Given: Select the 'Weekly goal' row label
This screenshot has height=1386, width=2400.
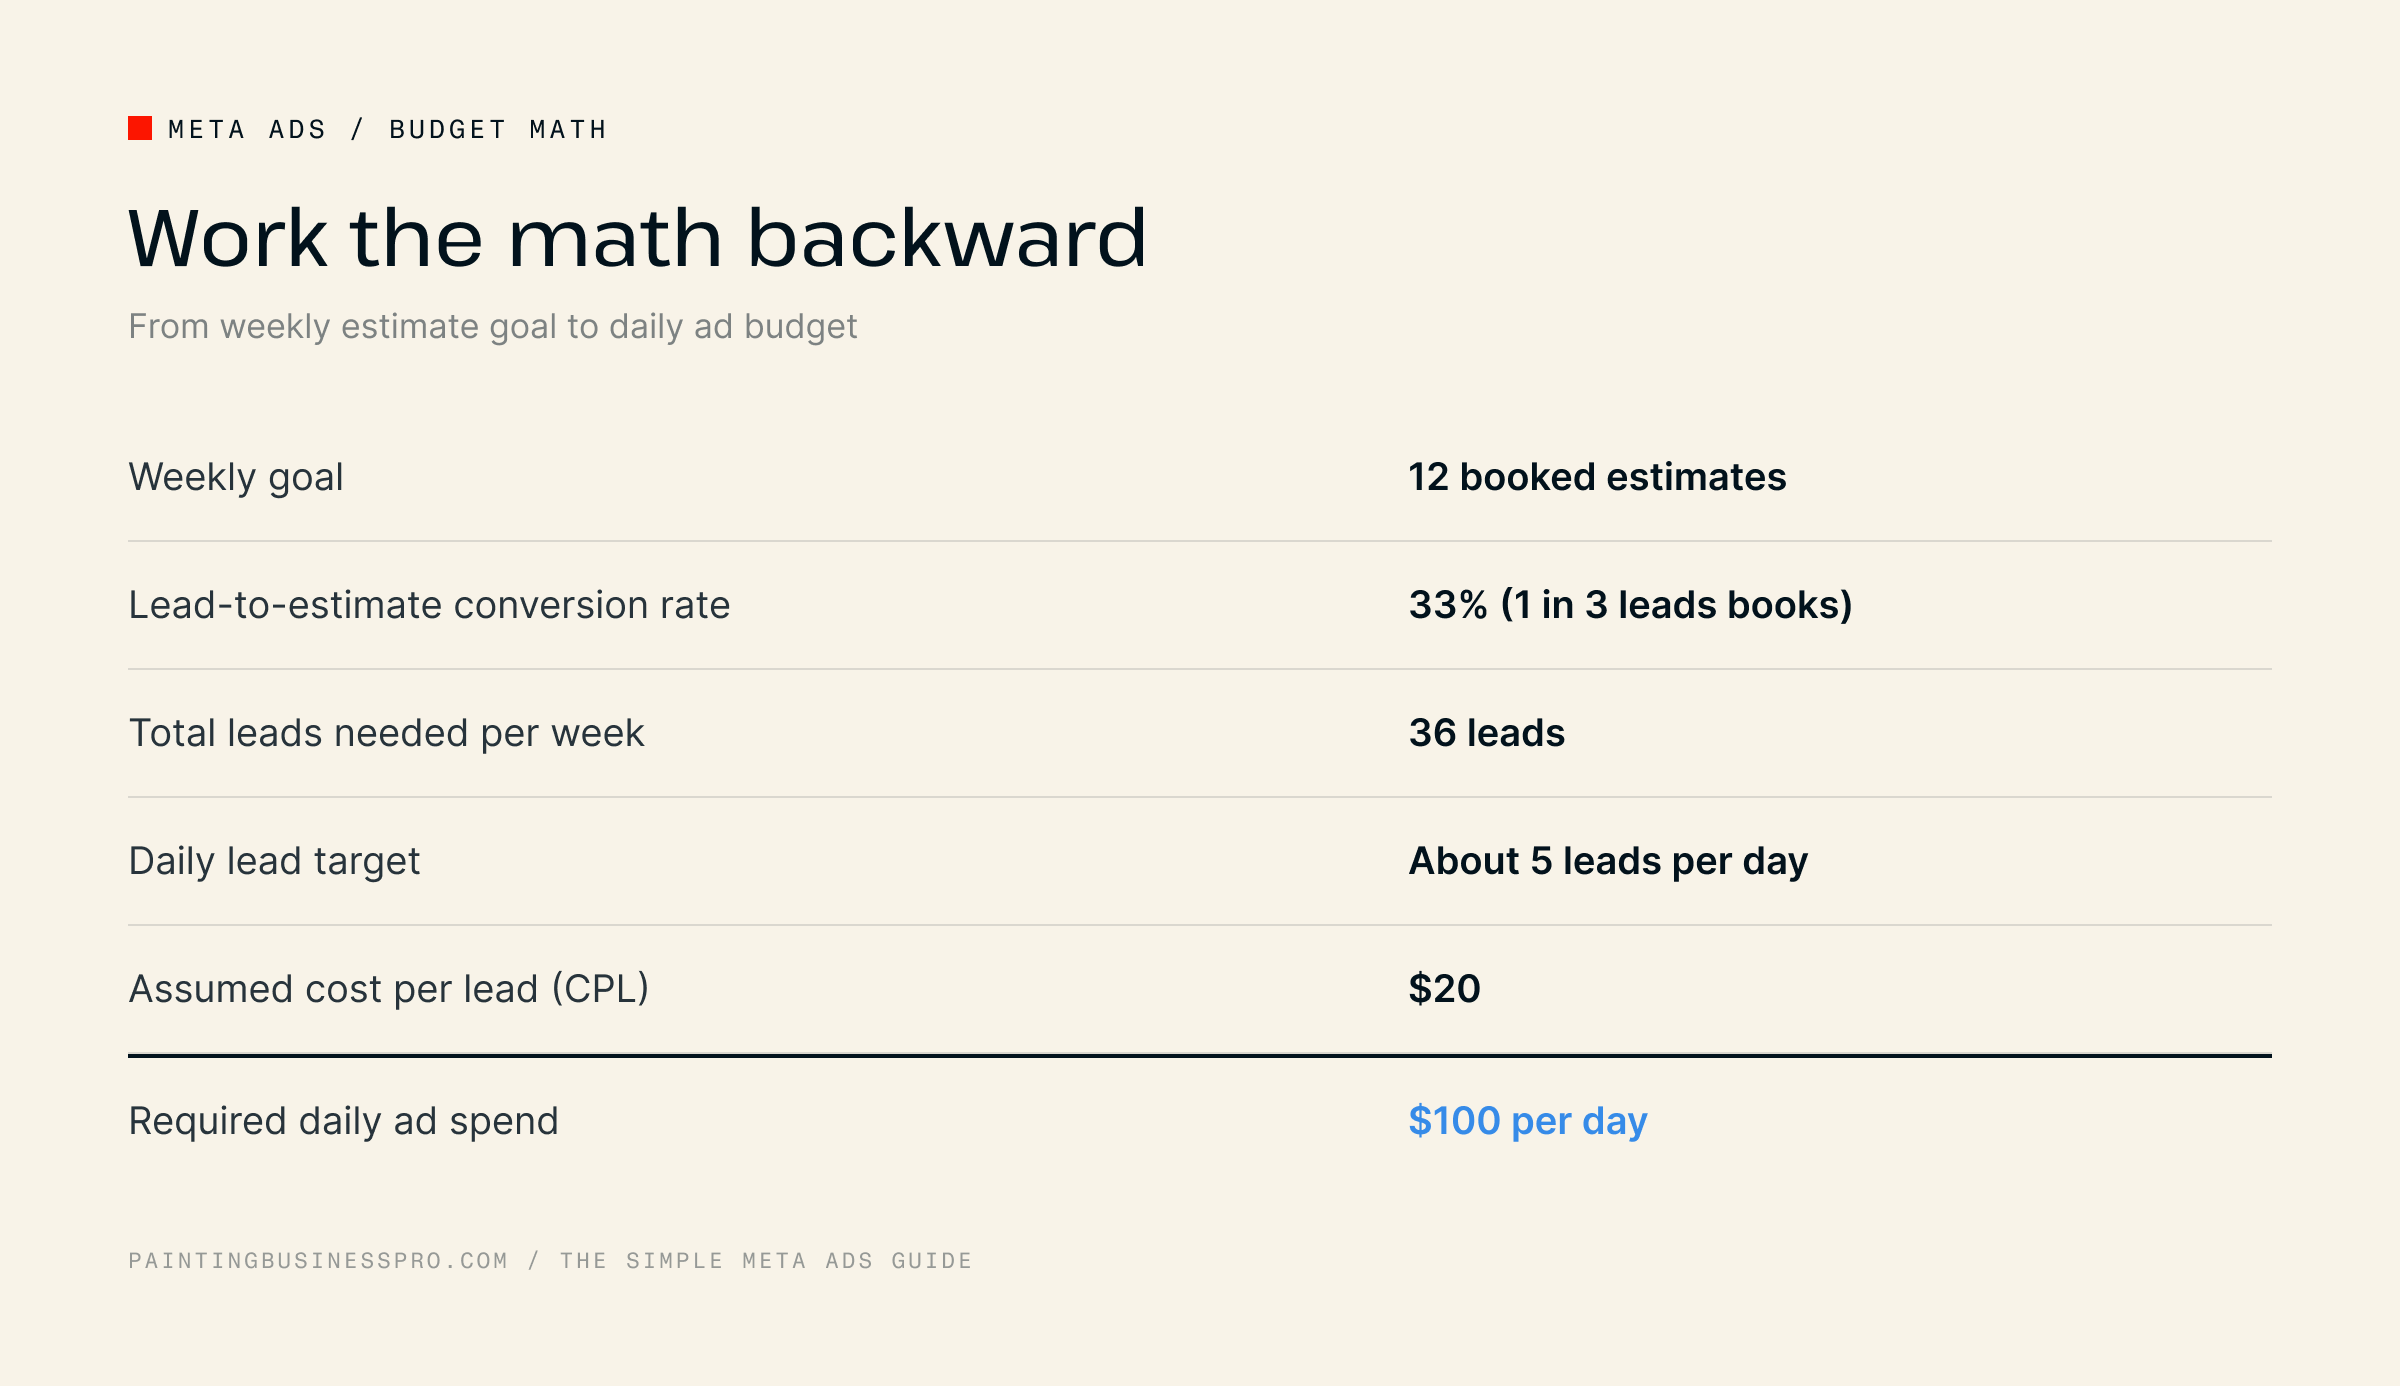Looking at the screenshot, I should click(x=236, y=478).
